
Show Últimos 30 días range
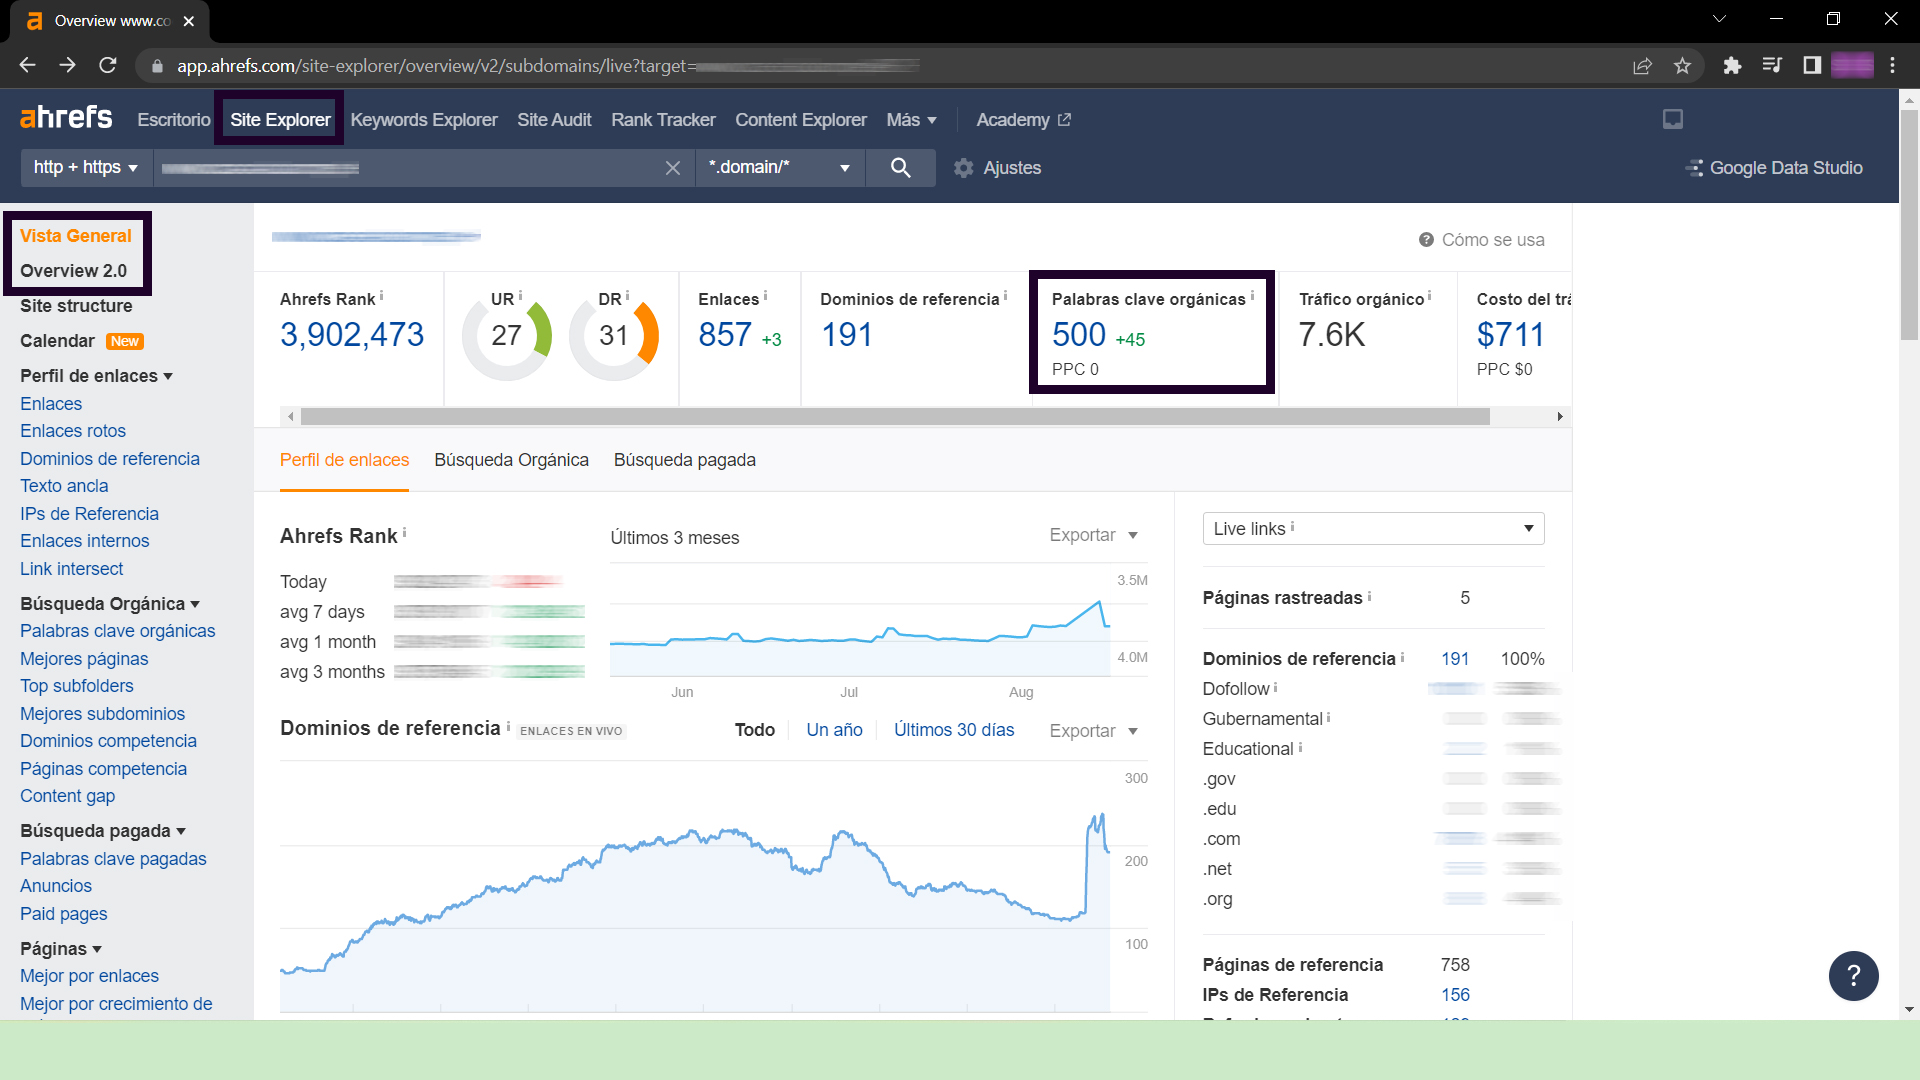click(x=954, y=730)
